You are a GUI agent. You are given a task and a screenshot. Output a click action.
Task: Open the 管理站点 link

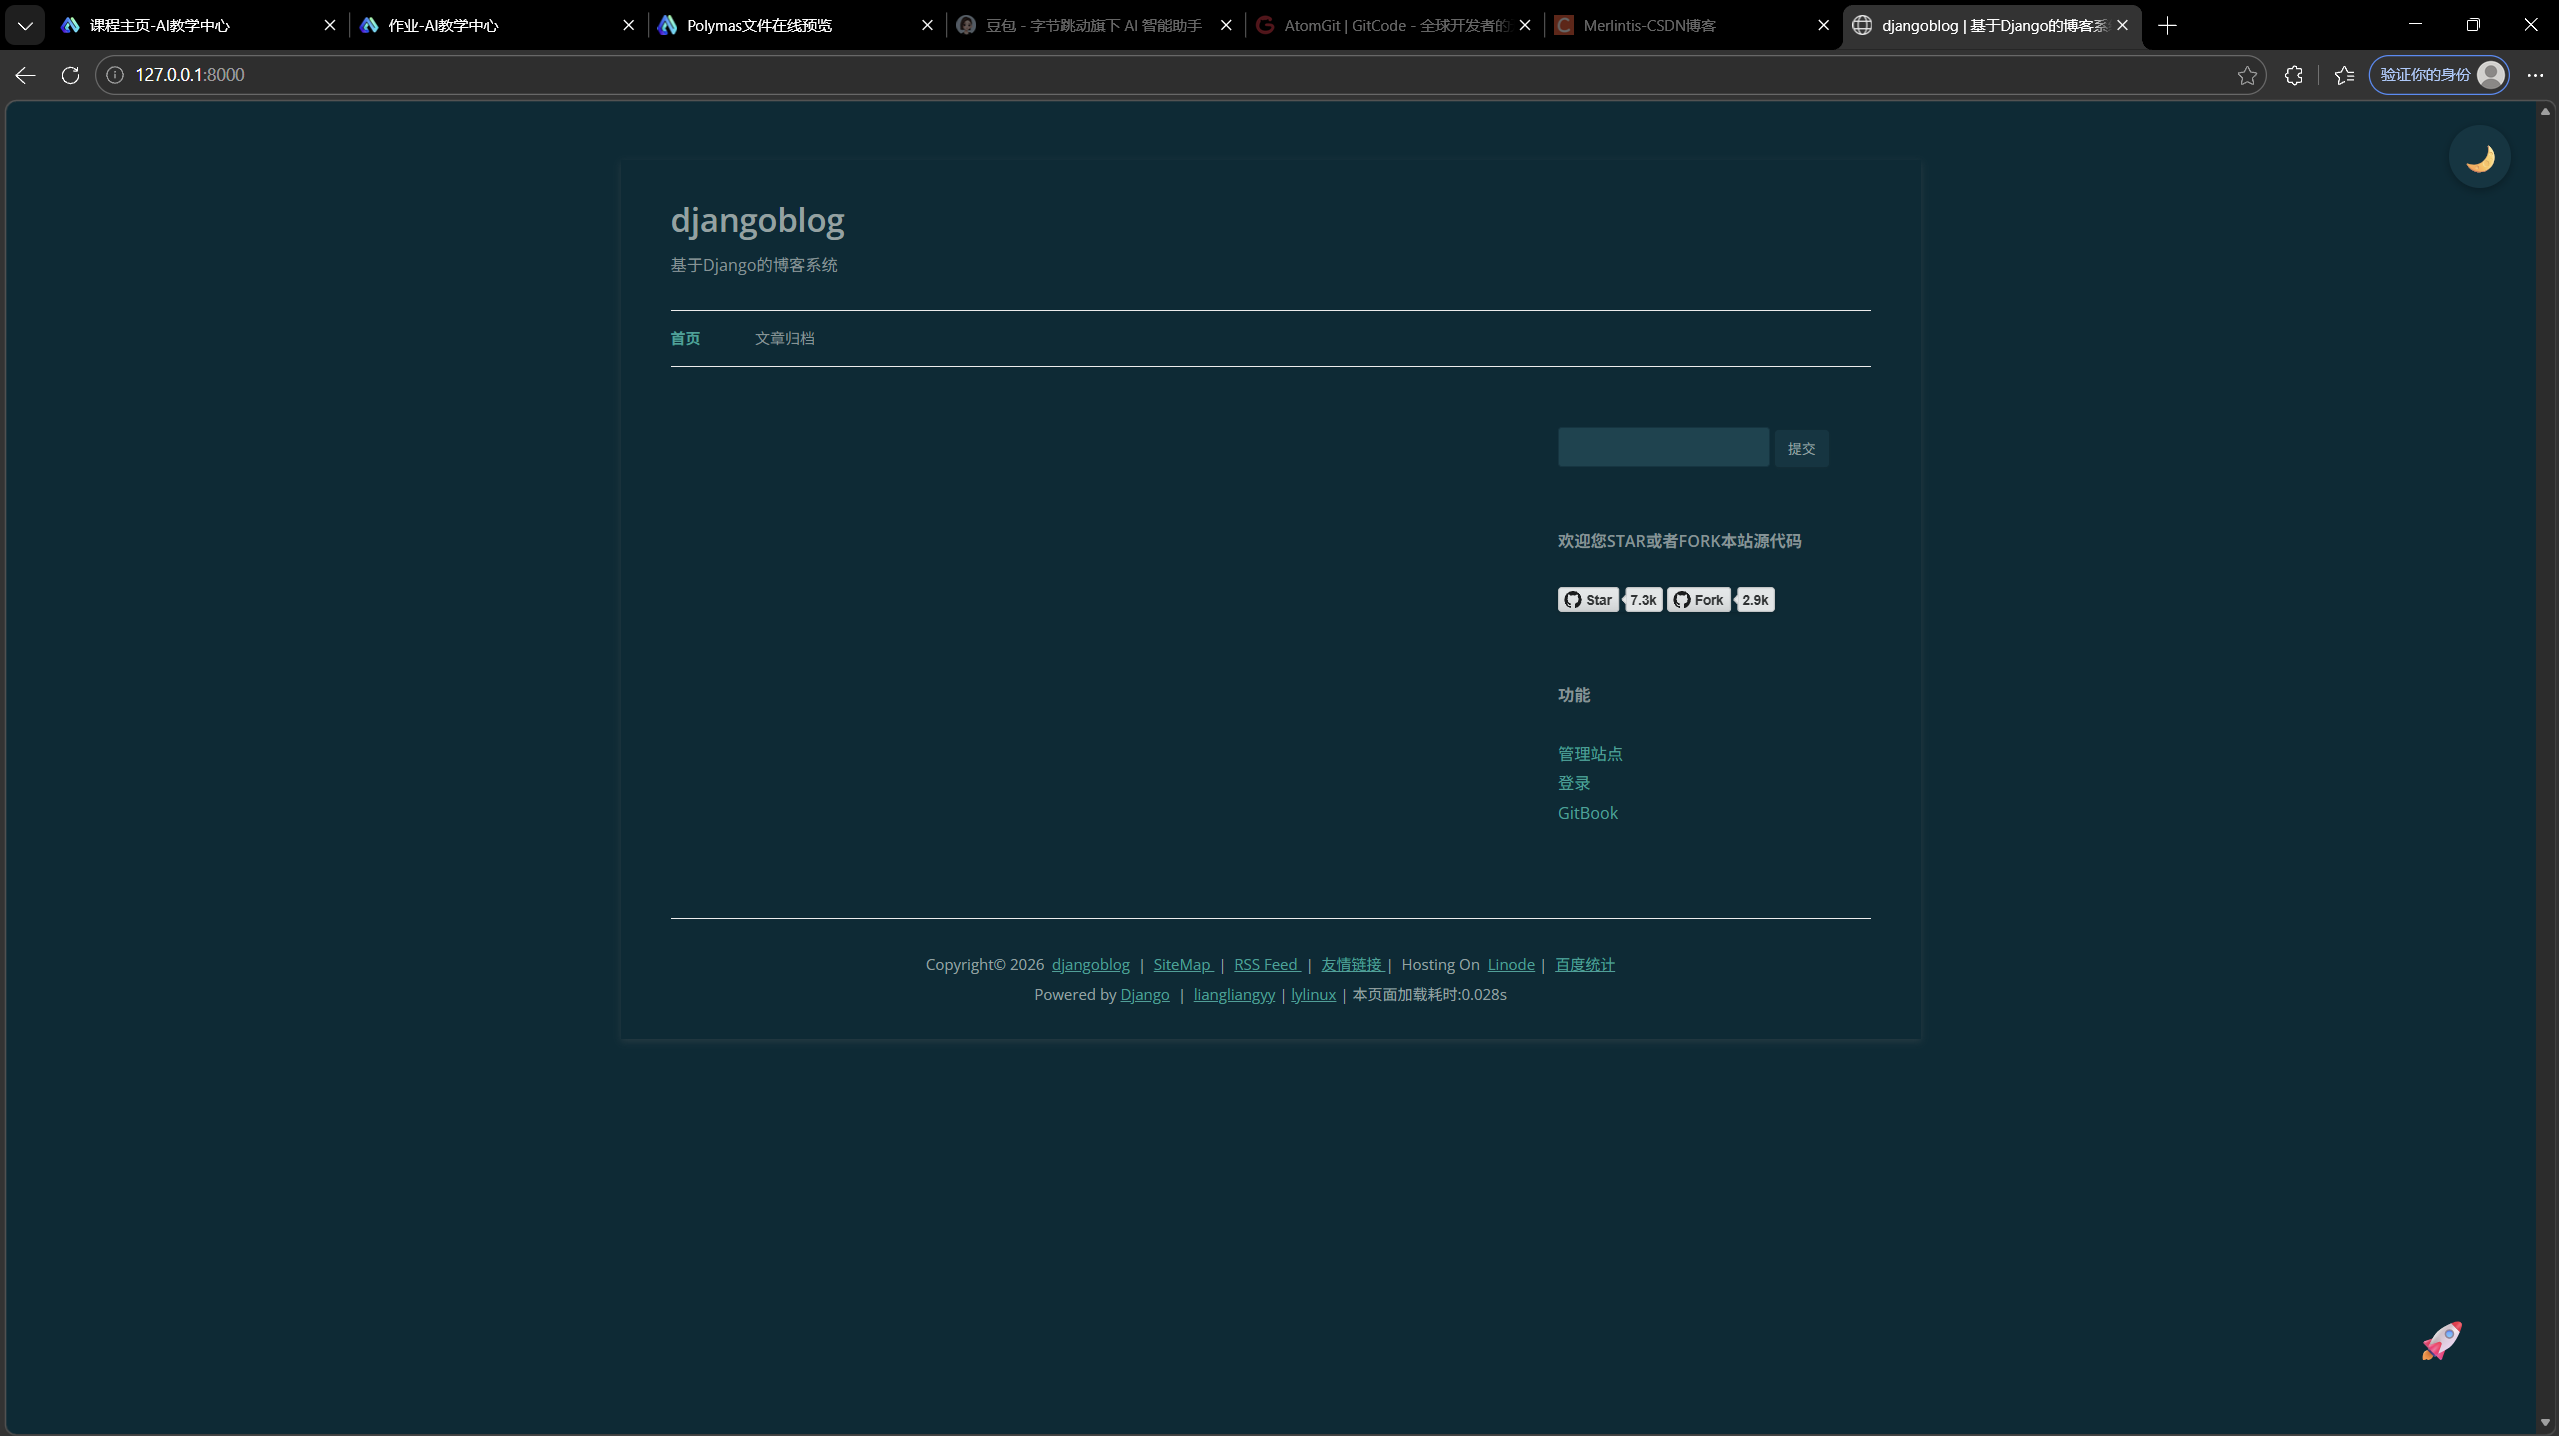coord(1589,753)
